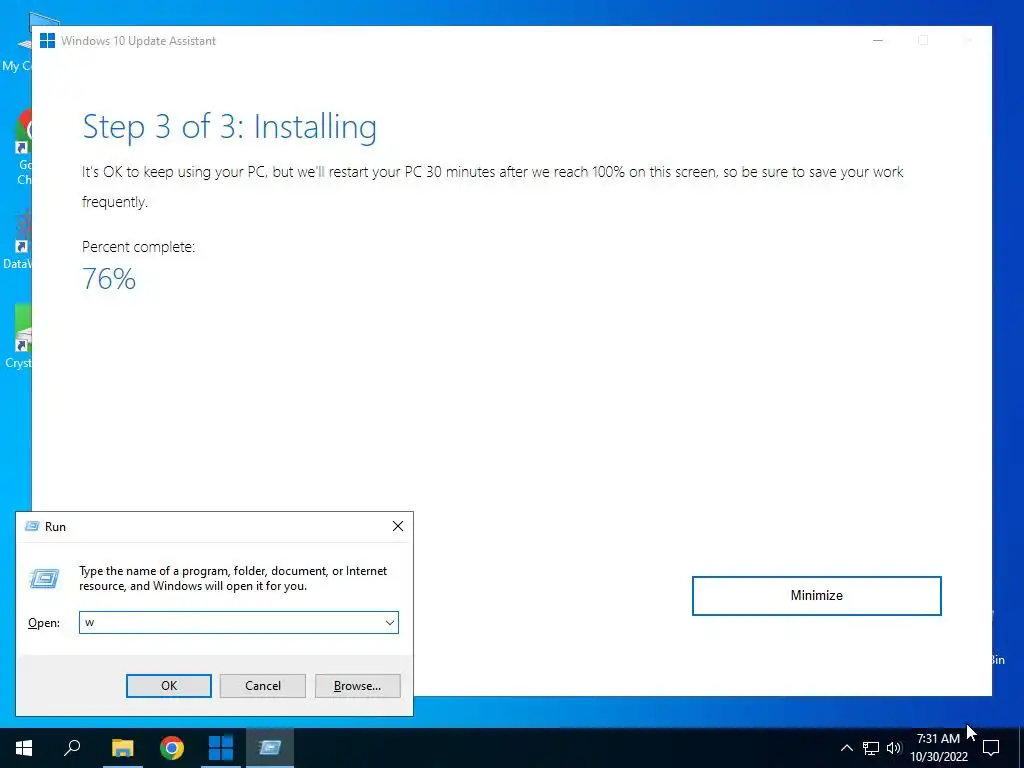Click the 76% percent complete value

[109, 279]
